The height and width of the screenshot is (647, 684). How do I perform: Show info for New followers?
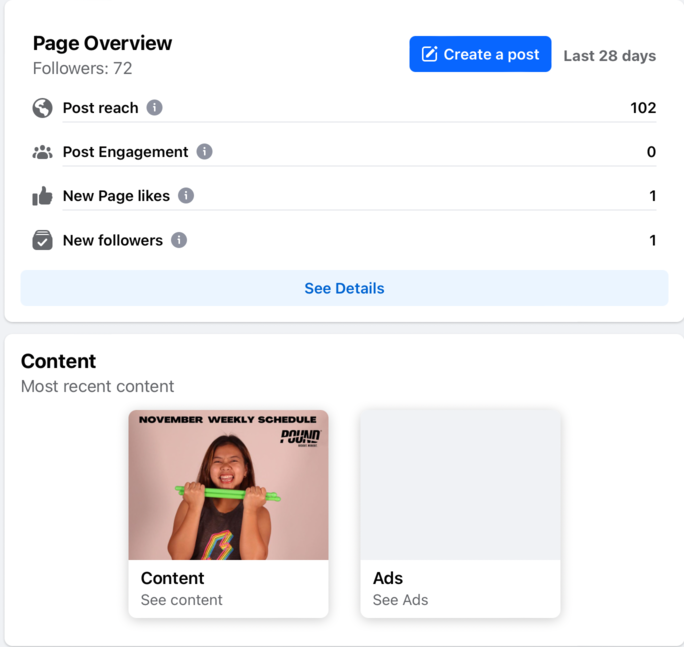[x=179, y=240]
